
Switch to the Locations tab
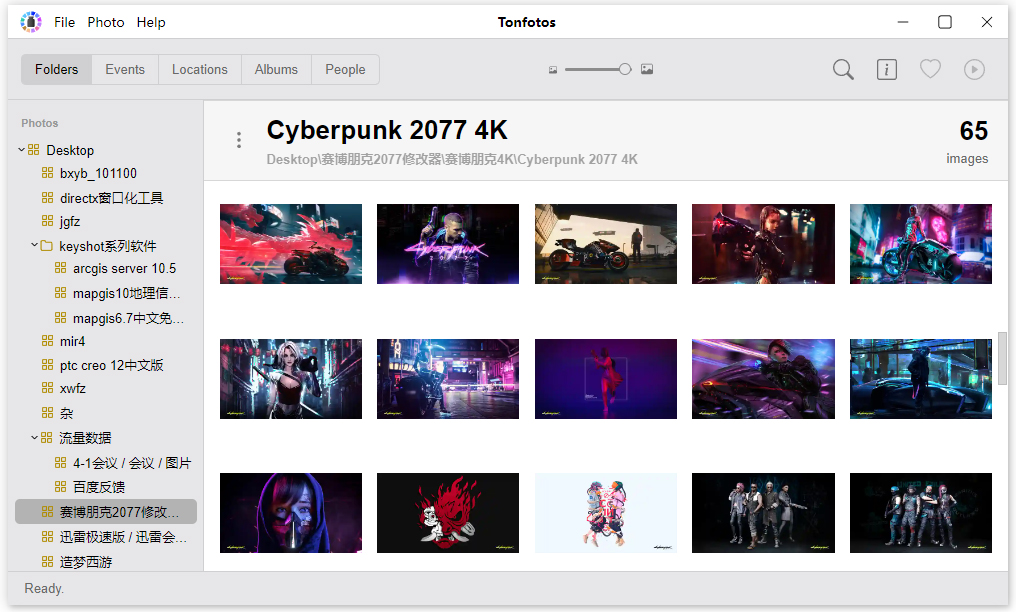[x=200, y=69]
